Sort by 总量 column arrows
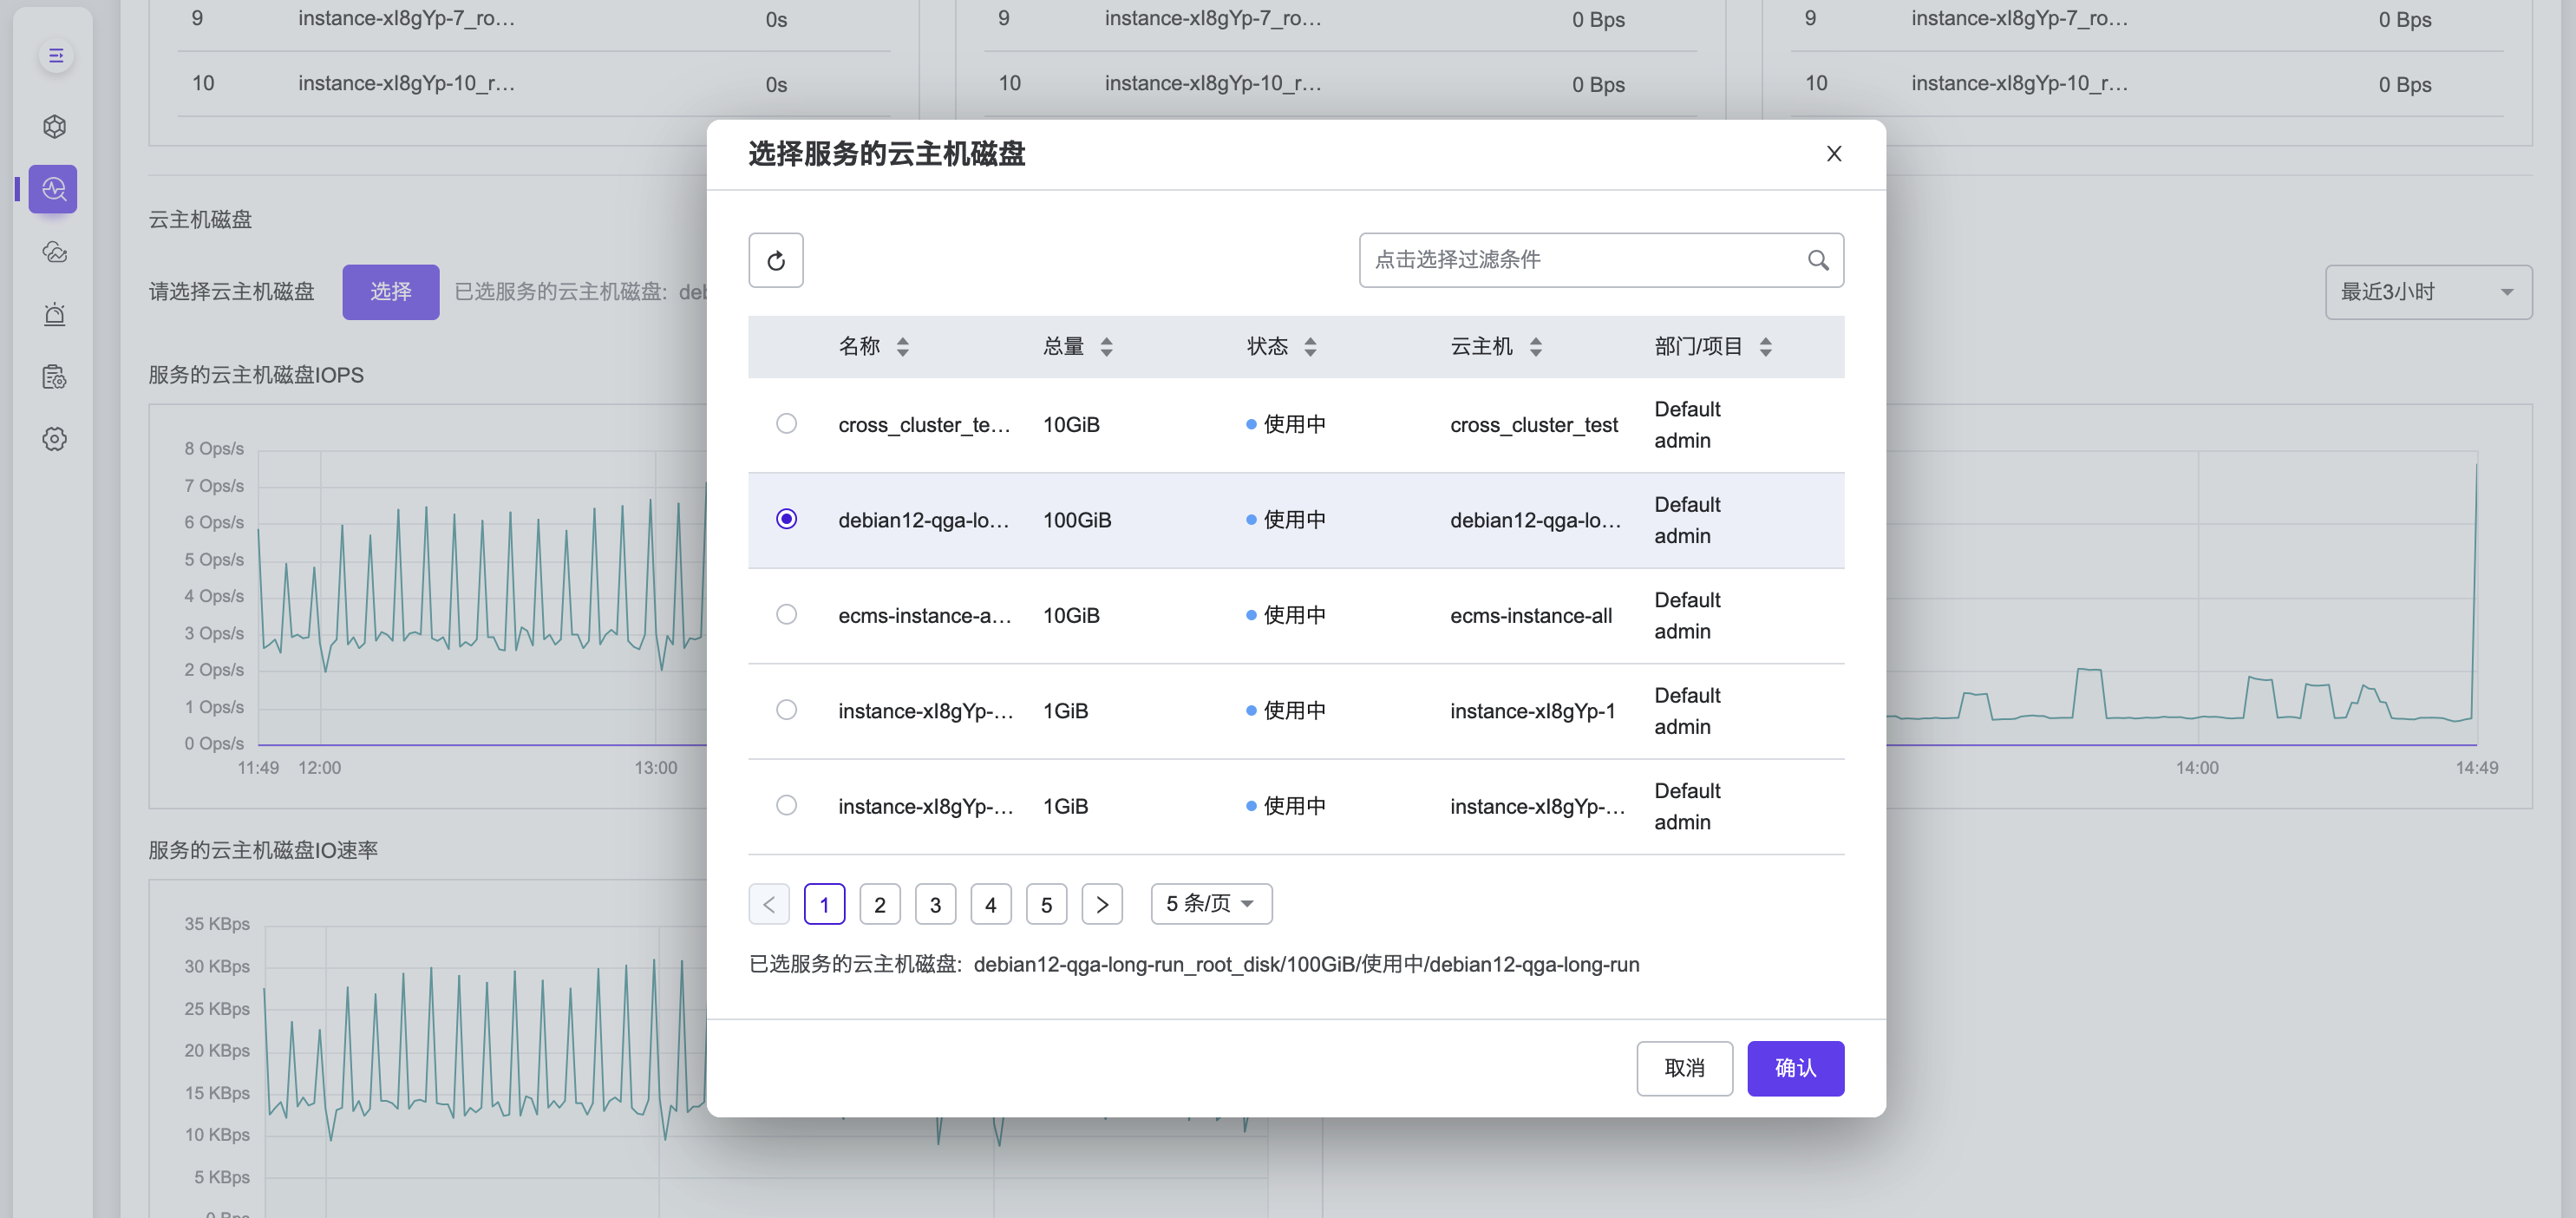 coord(1106,347)
